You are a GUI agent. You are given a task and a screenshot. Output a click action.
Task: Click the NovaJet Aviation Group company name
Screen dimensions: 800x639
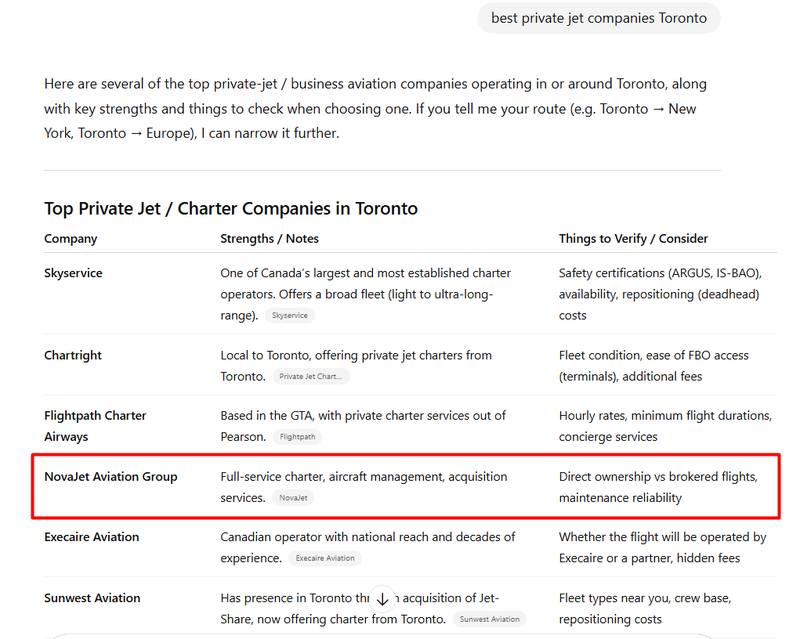coord(111,477)
